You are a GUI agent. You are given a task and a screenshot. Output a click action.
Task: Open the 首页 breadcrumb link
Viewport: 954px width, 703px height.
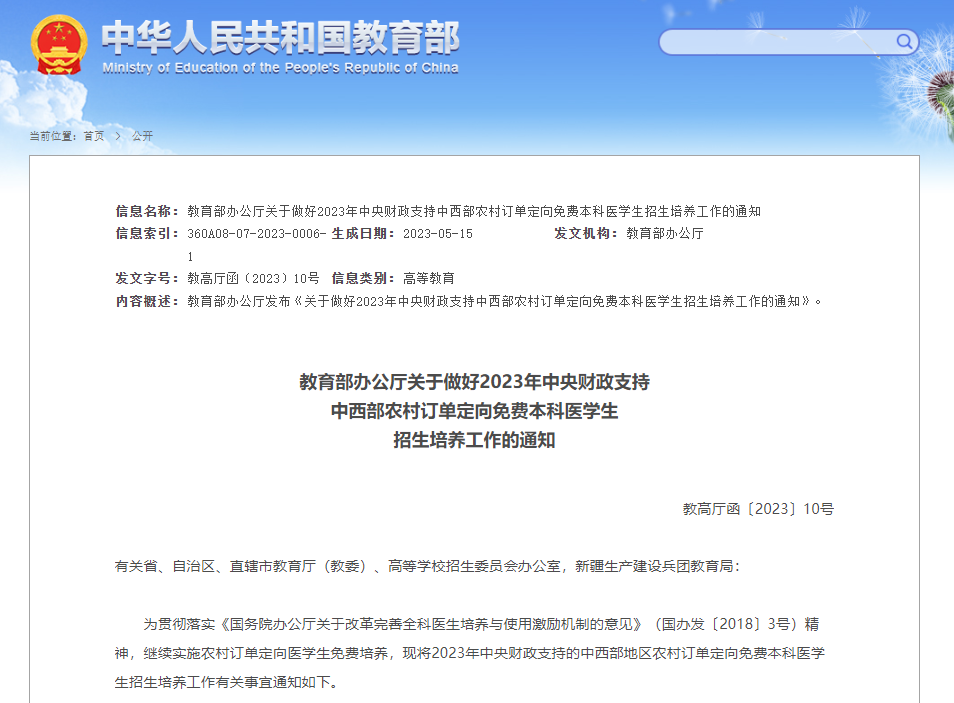(x=94, y=136)
